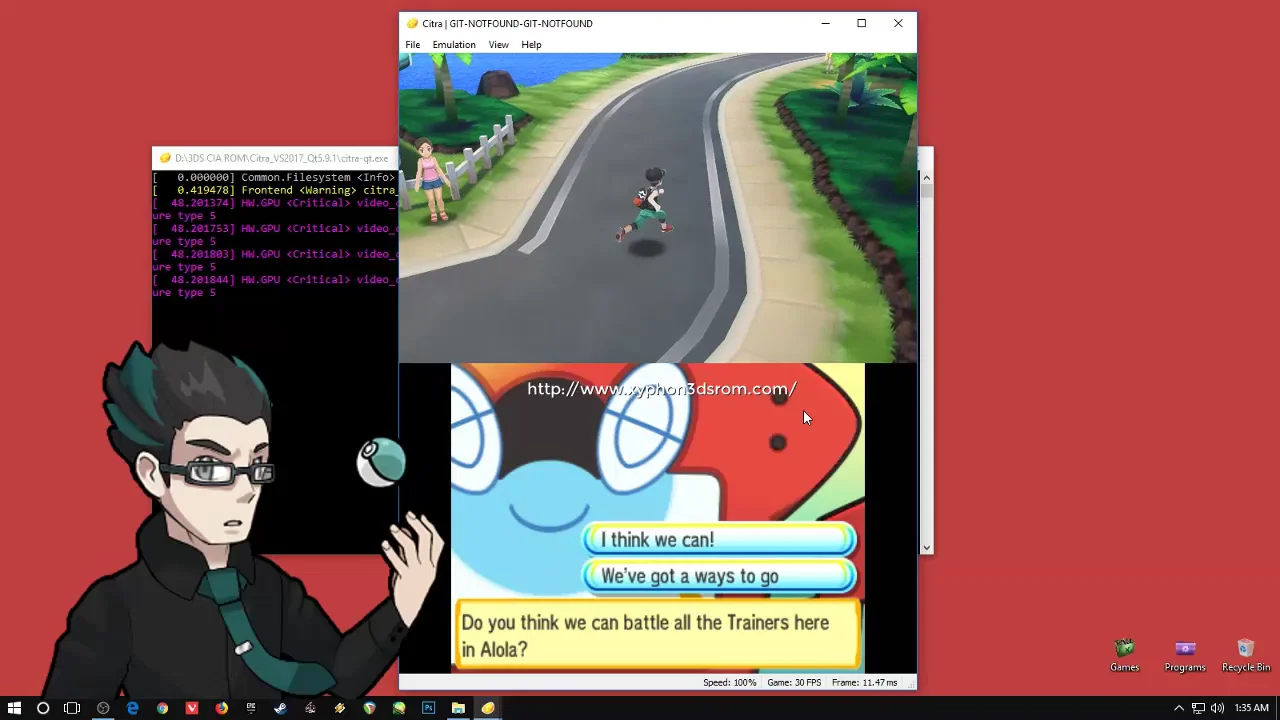Click the "Speed: 100%" status bar entry
This screenshot has height=720, width=1280.
pyautogui.click(x=730, y=683)
